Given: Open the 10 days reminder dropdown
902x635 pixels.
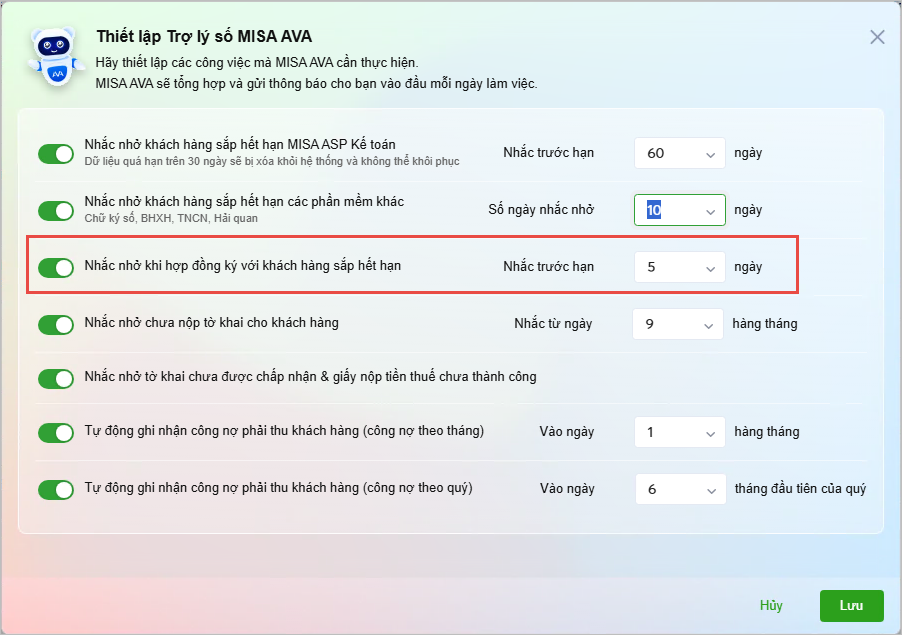Looking at the screenshot, I should pos(679,210).
